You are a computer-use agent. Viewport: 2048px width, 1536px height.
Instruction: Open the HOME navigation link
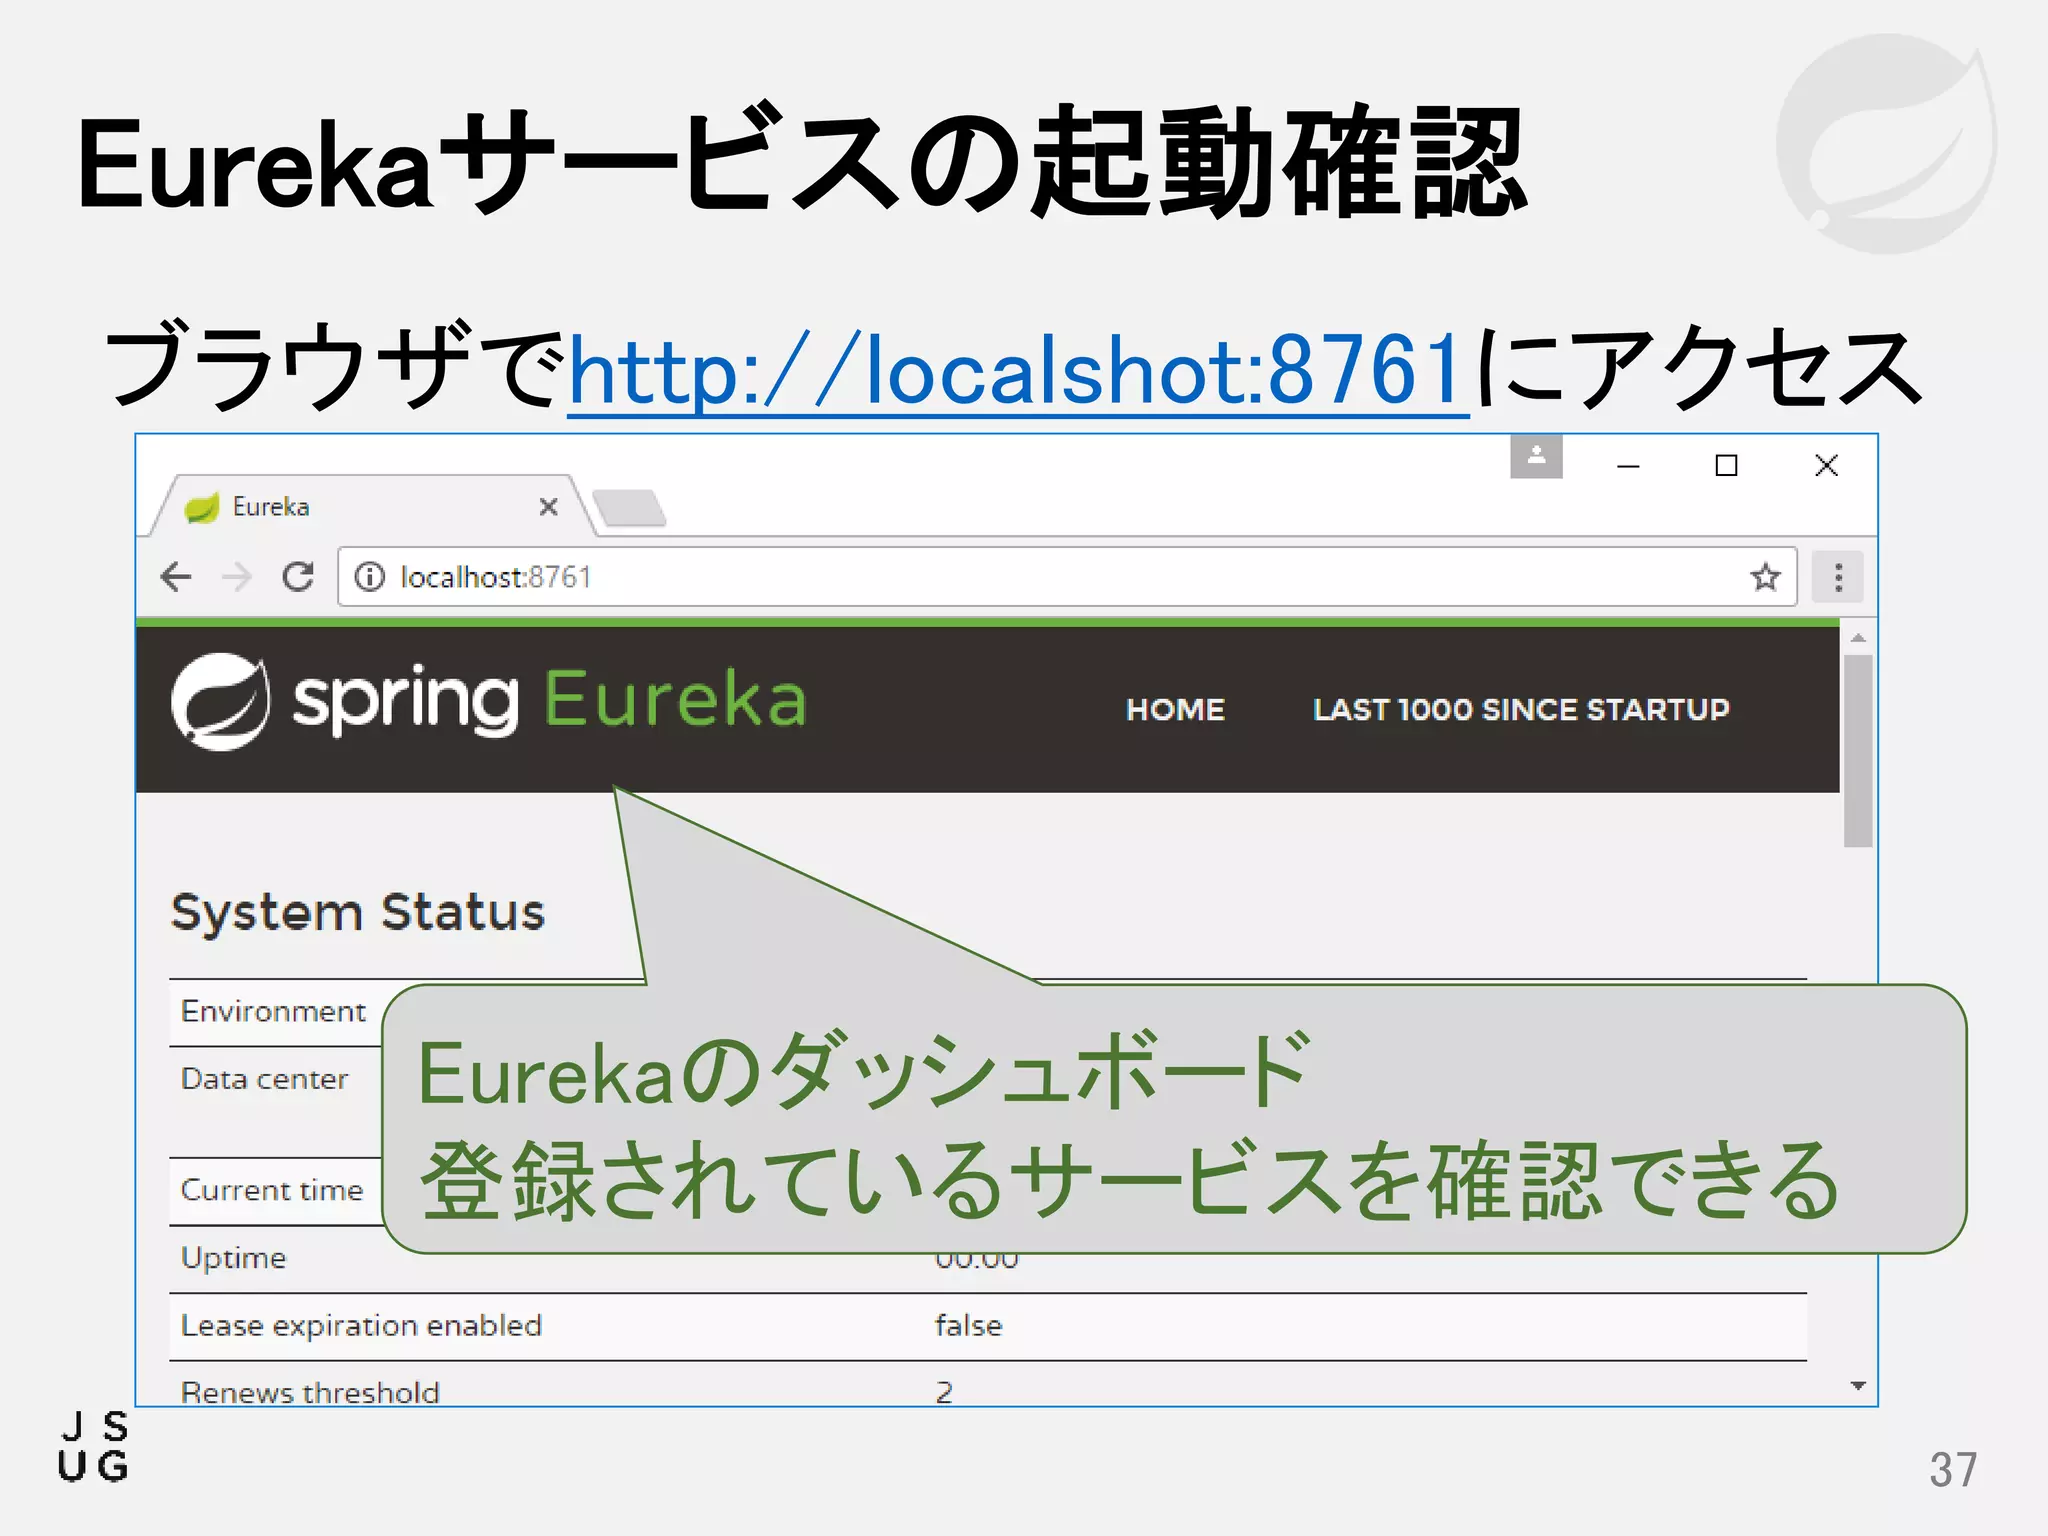coord(1175,709)
